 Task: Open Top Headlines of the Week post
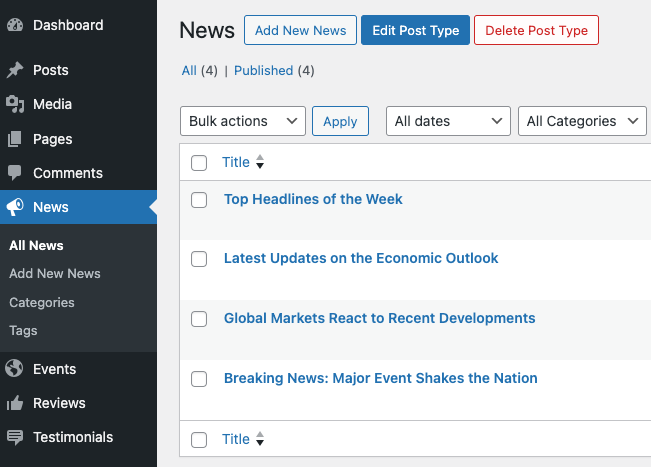[x=313, y=199]
